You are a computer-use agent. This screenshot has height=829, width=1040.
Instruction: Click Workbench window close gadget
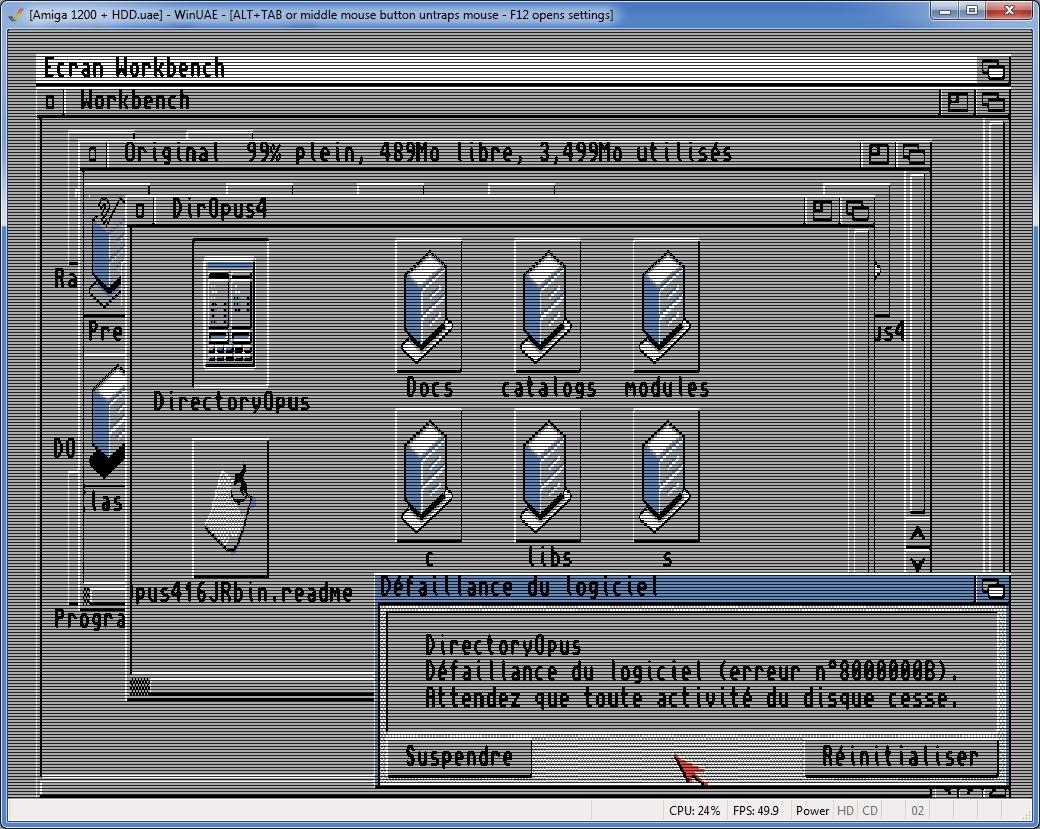(x=50, y=102)
